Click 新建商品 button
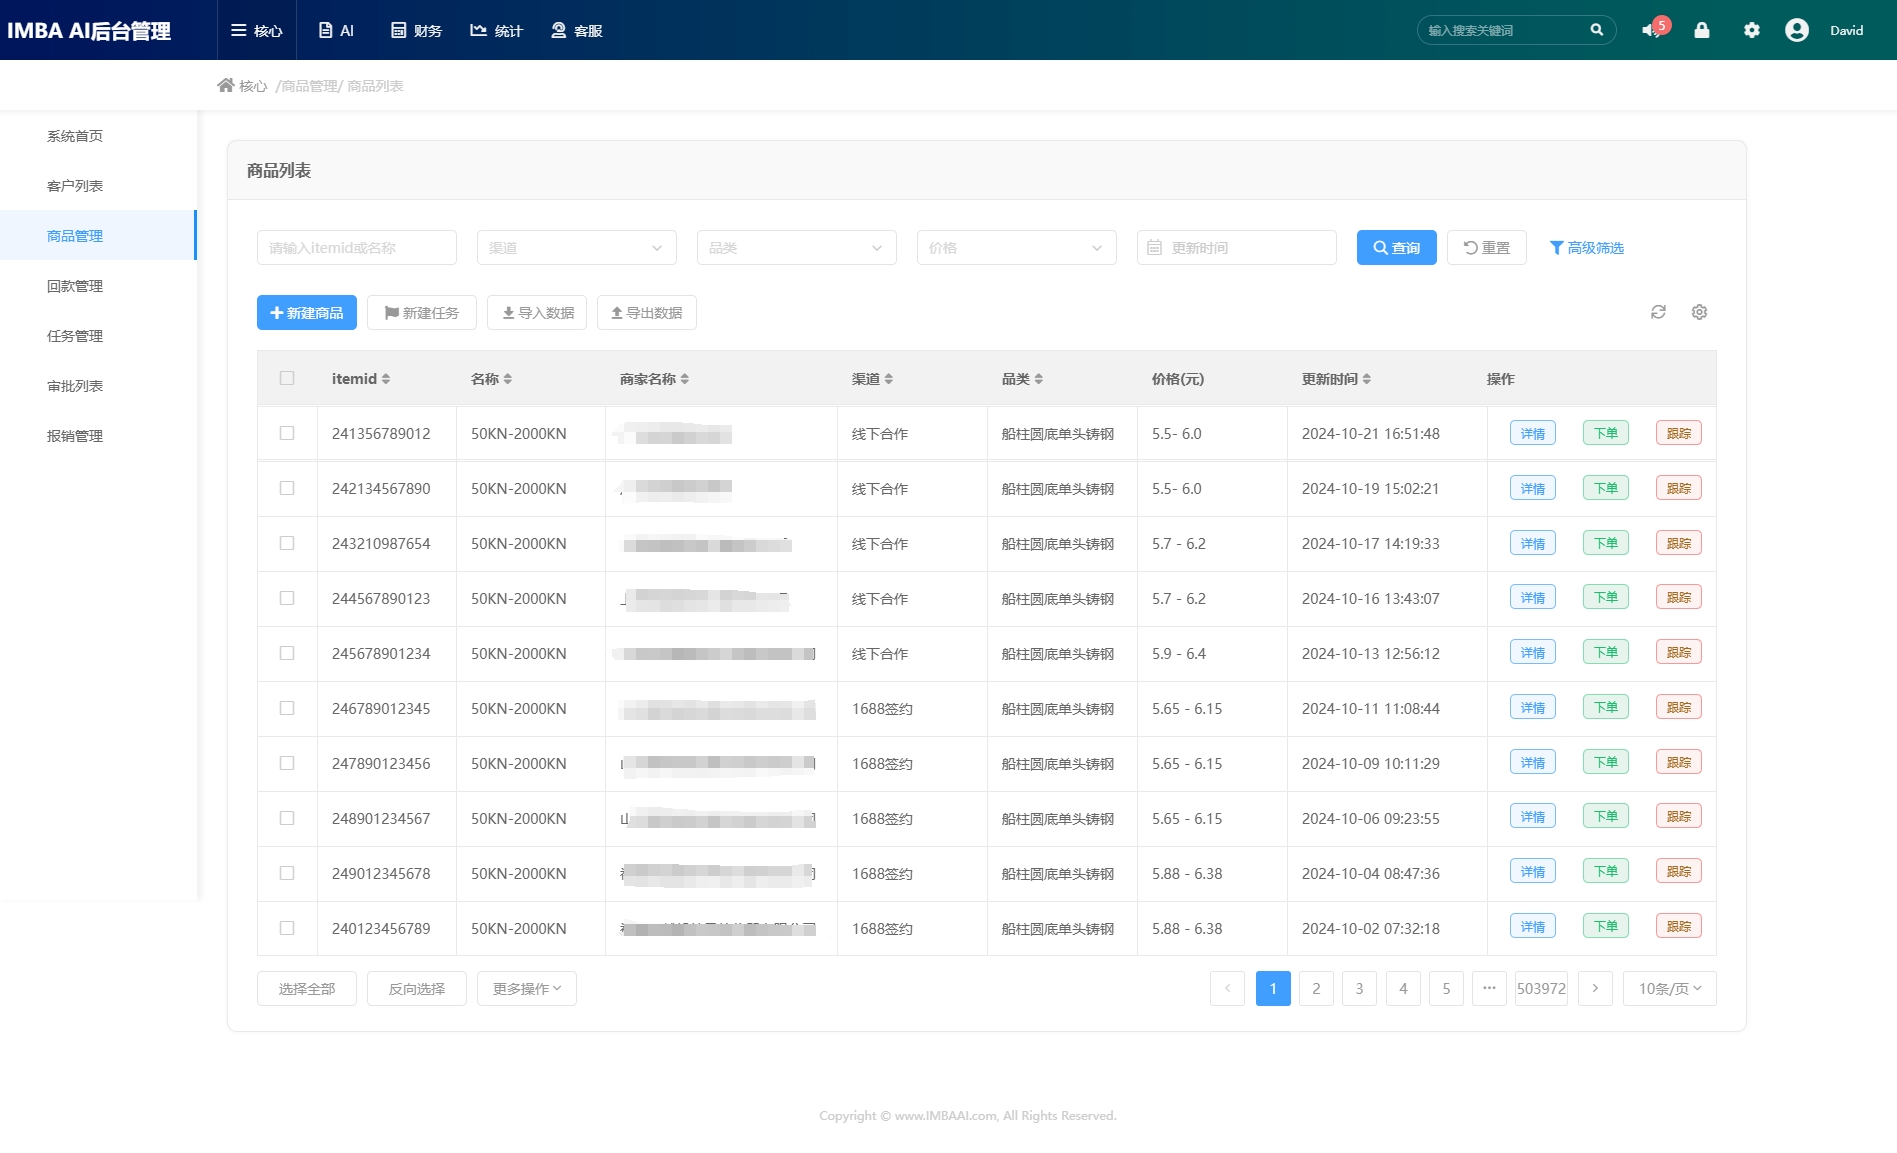The width and height of the screenshot is (1897, 1153). [x=306, y=312]
